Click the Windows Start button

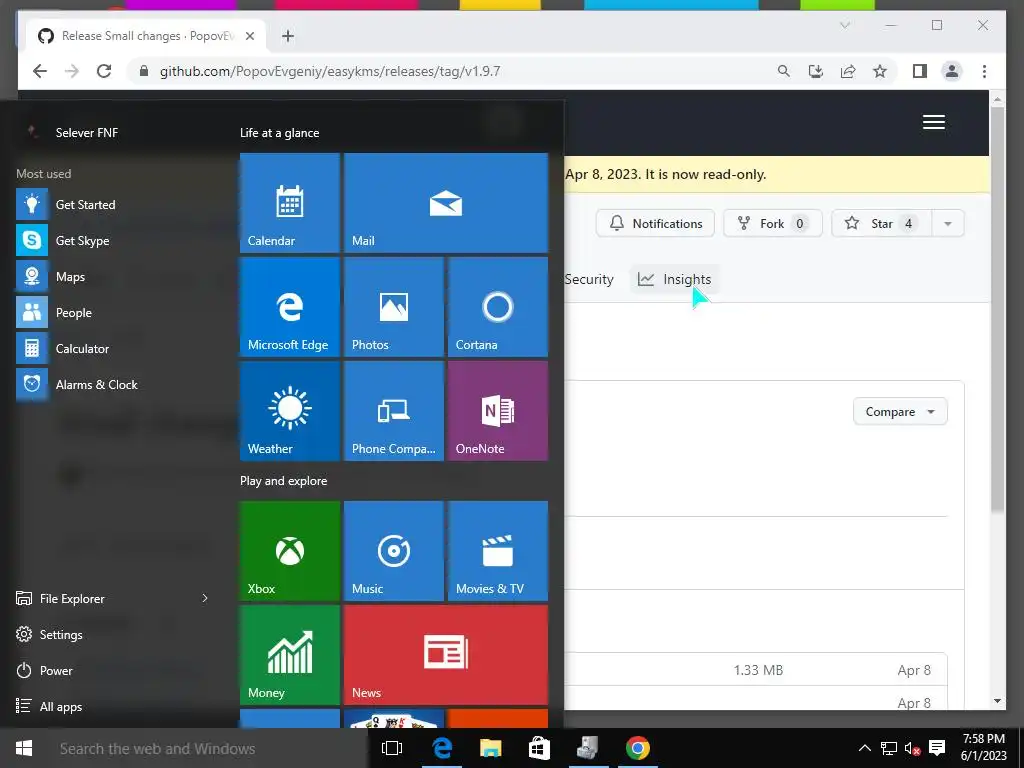[24, 748]
